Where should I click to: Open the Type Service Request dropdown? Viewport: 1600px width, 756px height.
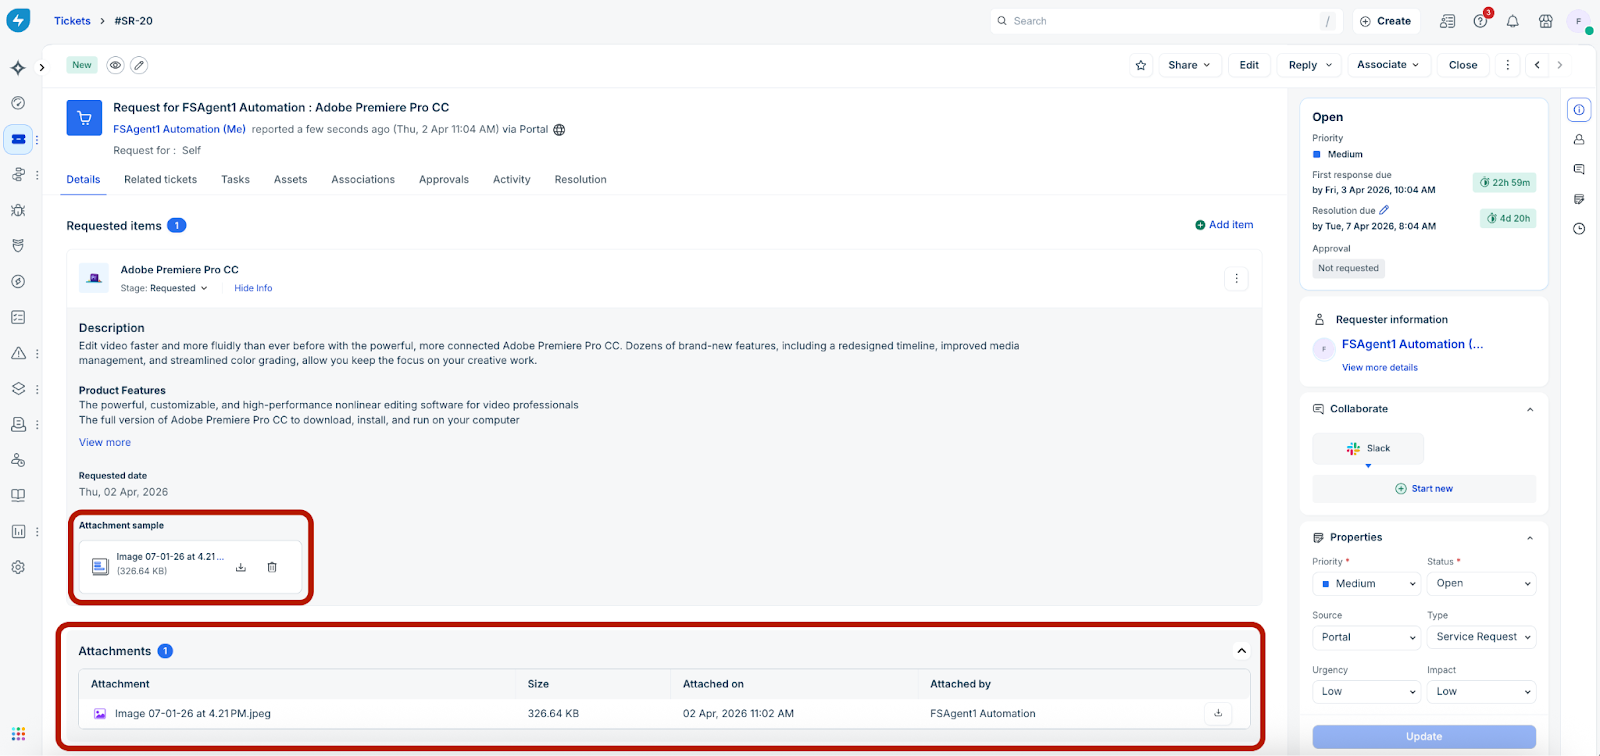(x=1481, y=637)
